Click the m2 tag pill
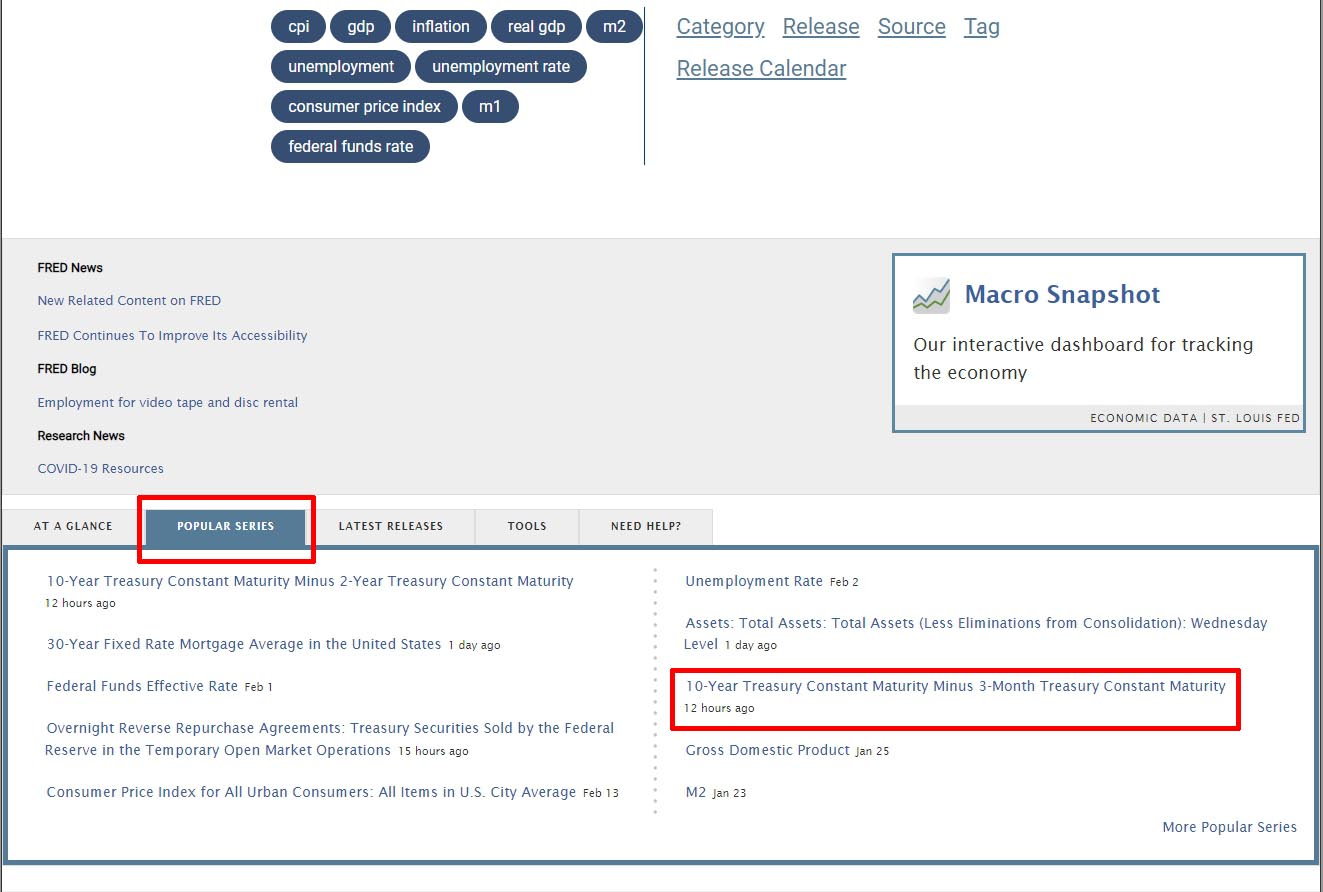This screenshot has height=892, width=1323. pyautogui.click(x=614, y=27)
